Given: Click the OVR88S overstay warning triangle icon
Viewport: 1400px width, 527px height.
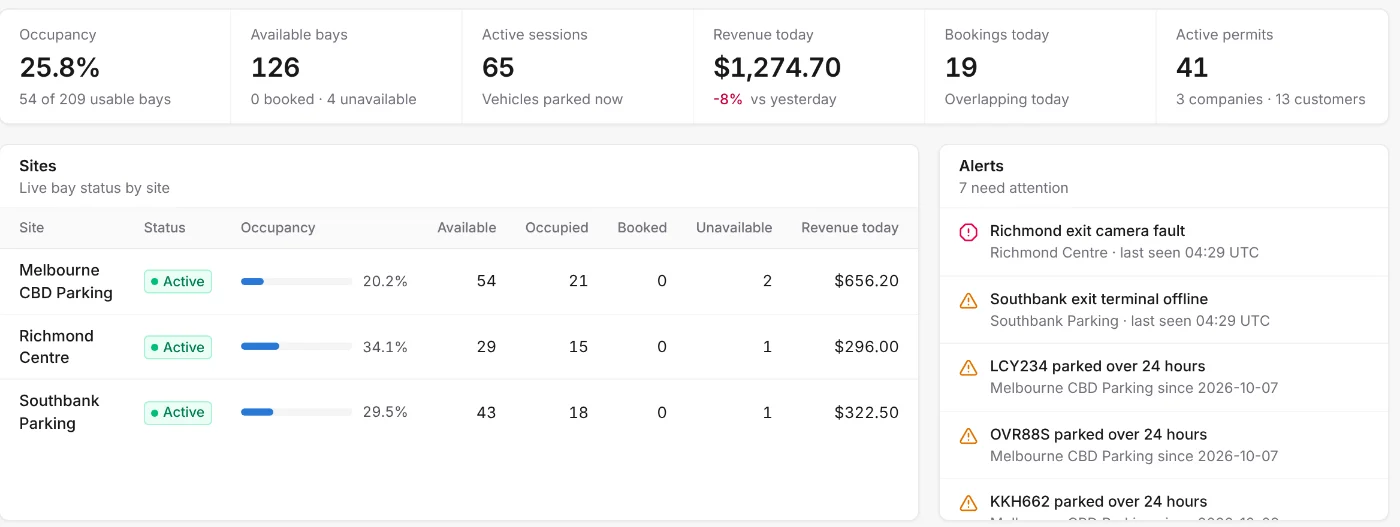Looking at the screenshot, I should point(968,435).
